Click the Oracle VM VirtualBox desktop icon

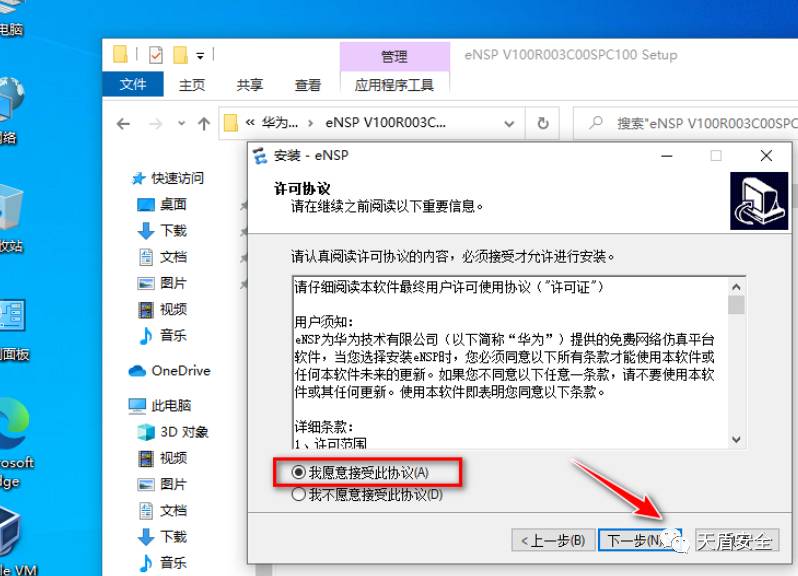16,542
